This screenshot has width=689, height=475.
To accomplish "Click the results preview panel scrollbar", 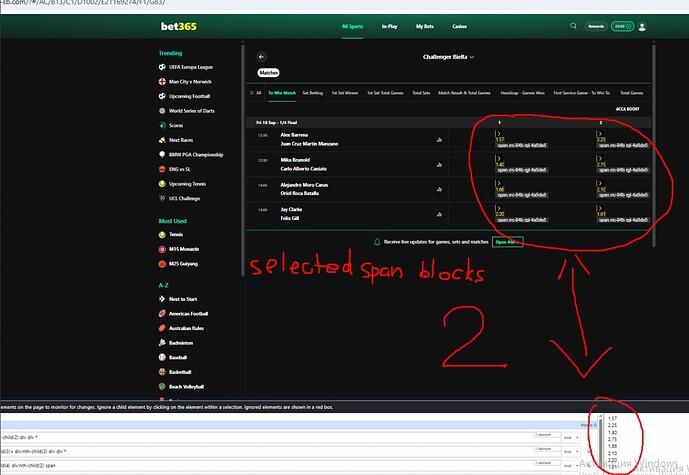I will [601, 444].
